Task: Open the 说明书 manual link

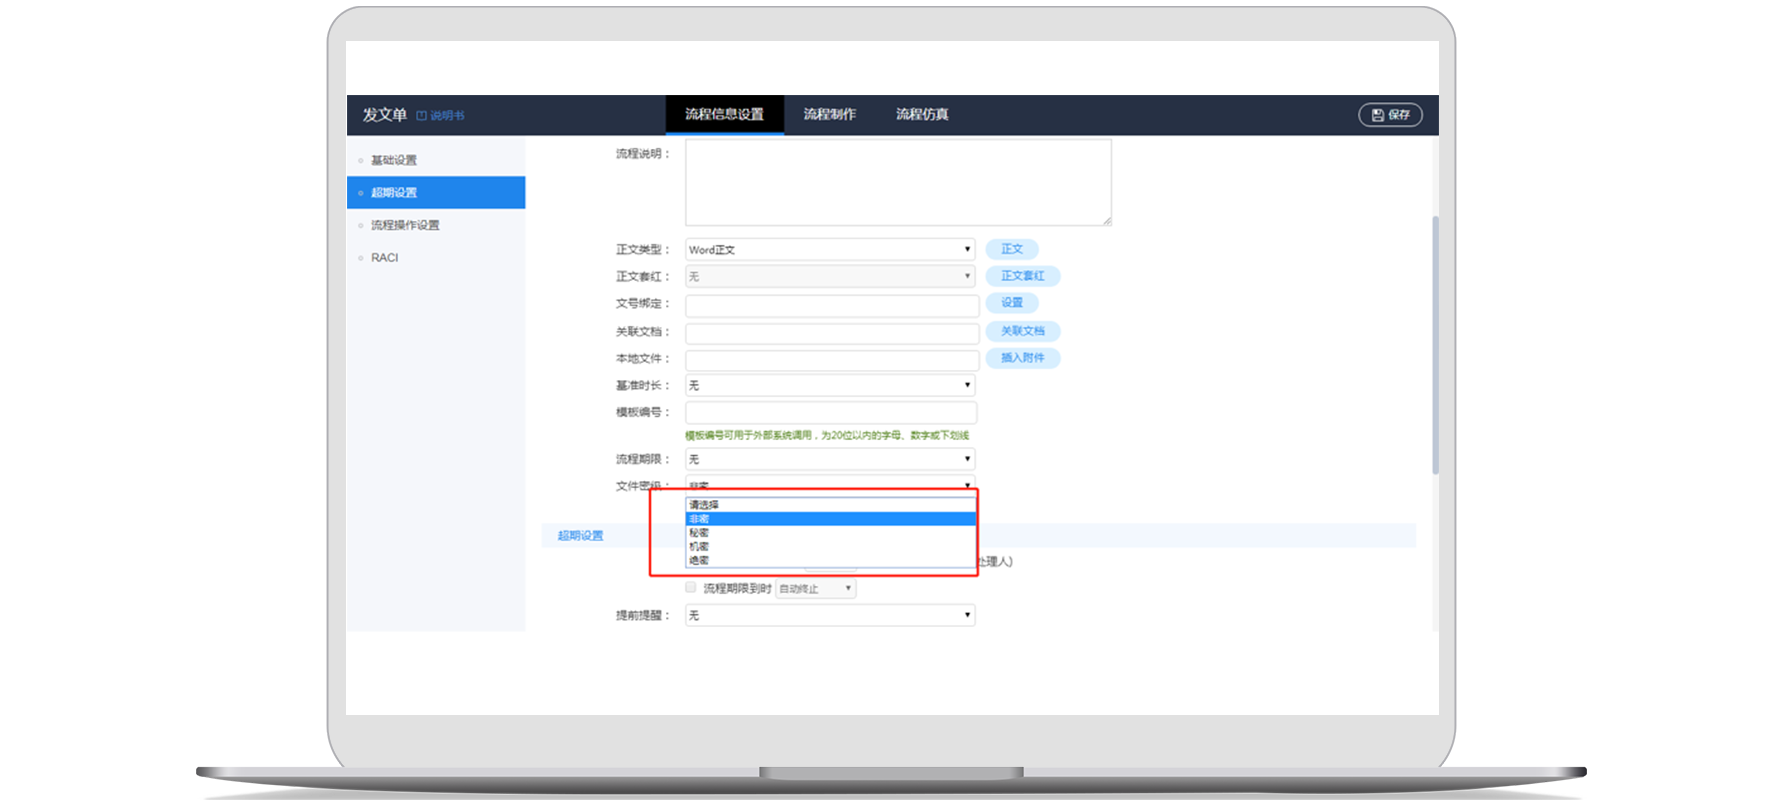Action: coord(441,116)
